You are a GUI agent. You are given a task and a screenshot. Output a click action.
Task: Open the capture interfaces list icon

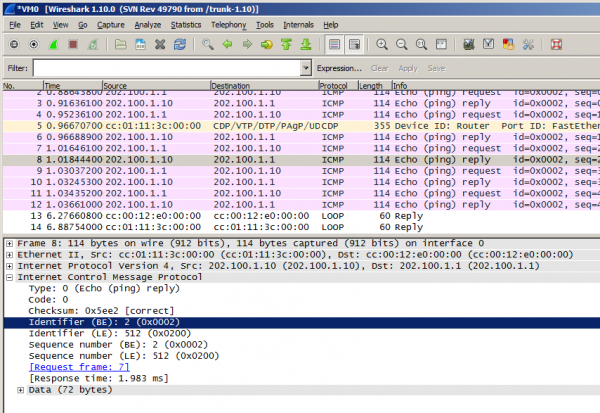14,44
